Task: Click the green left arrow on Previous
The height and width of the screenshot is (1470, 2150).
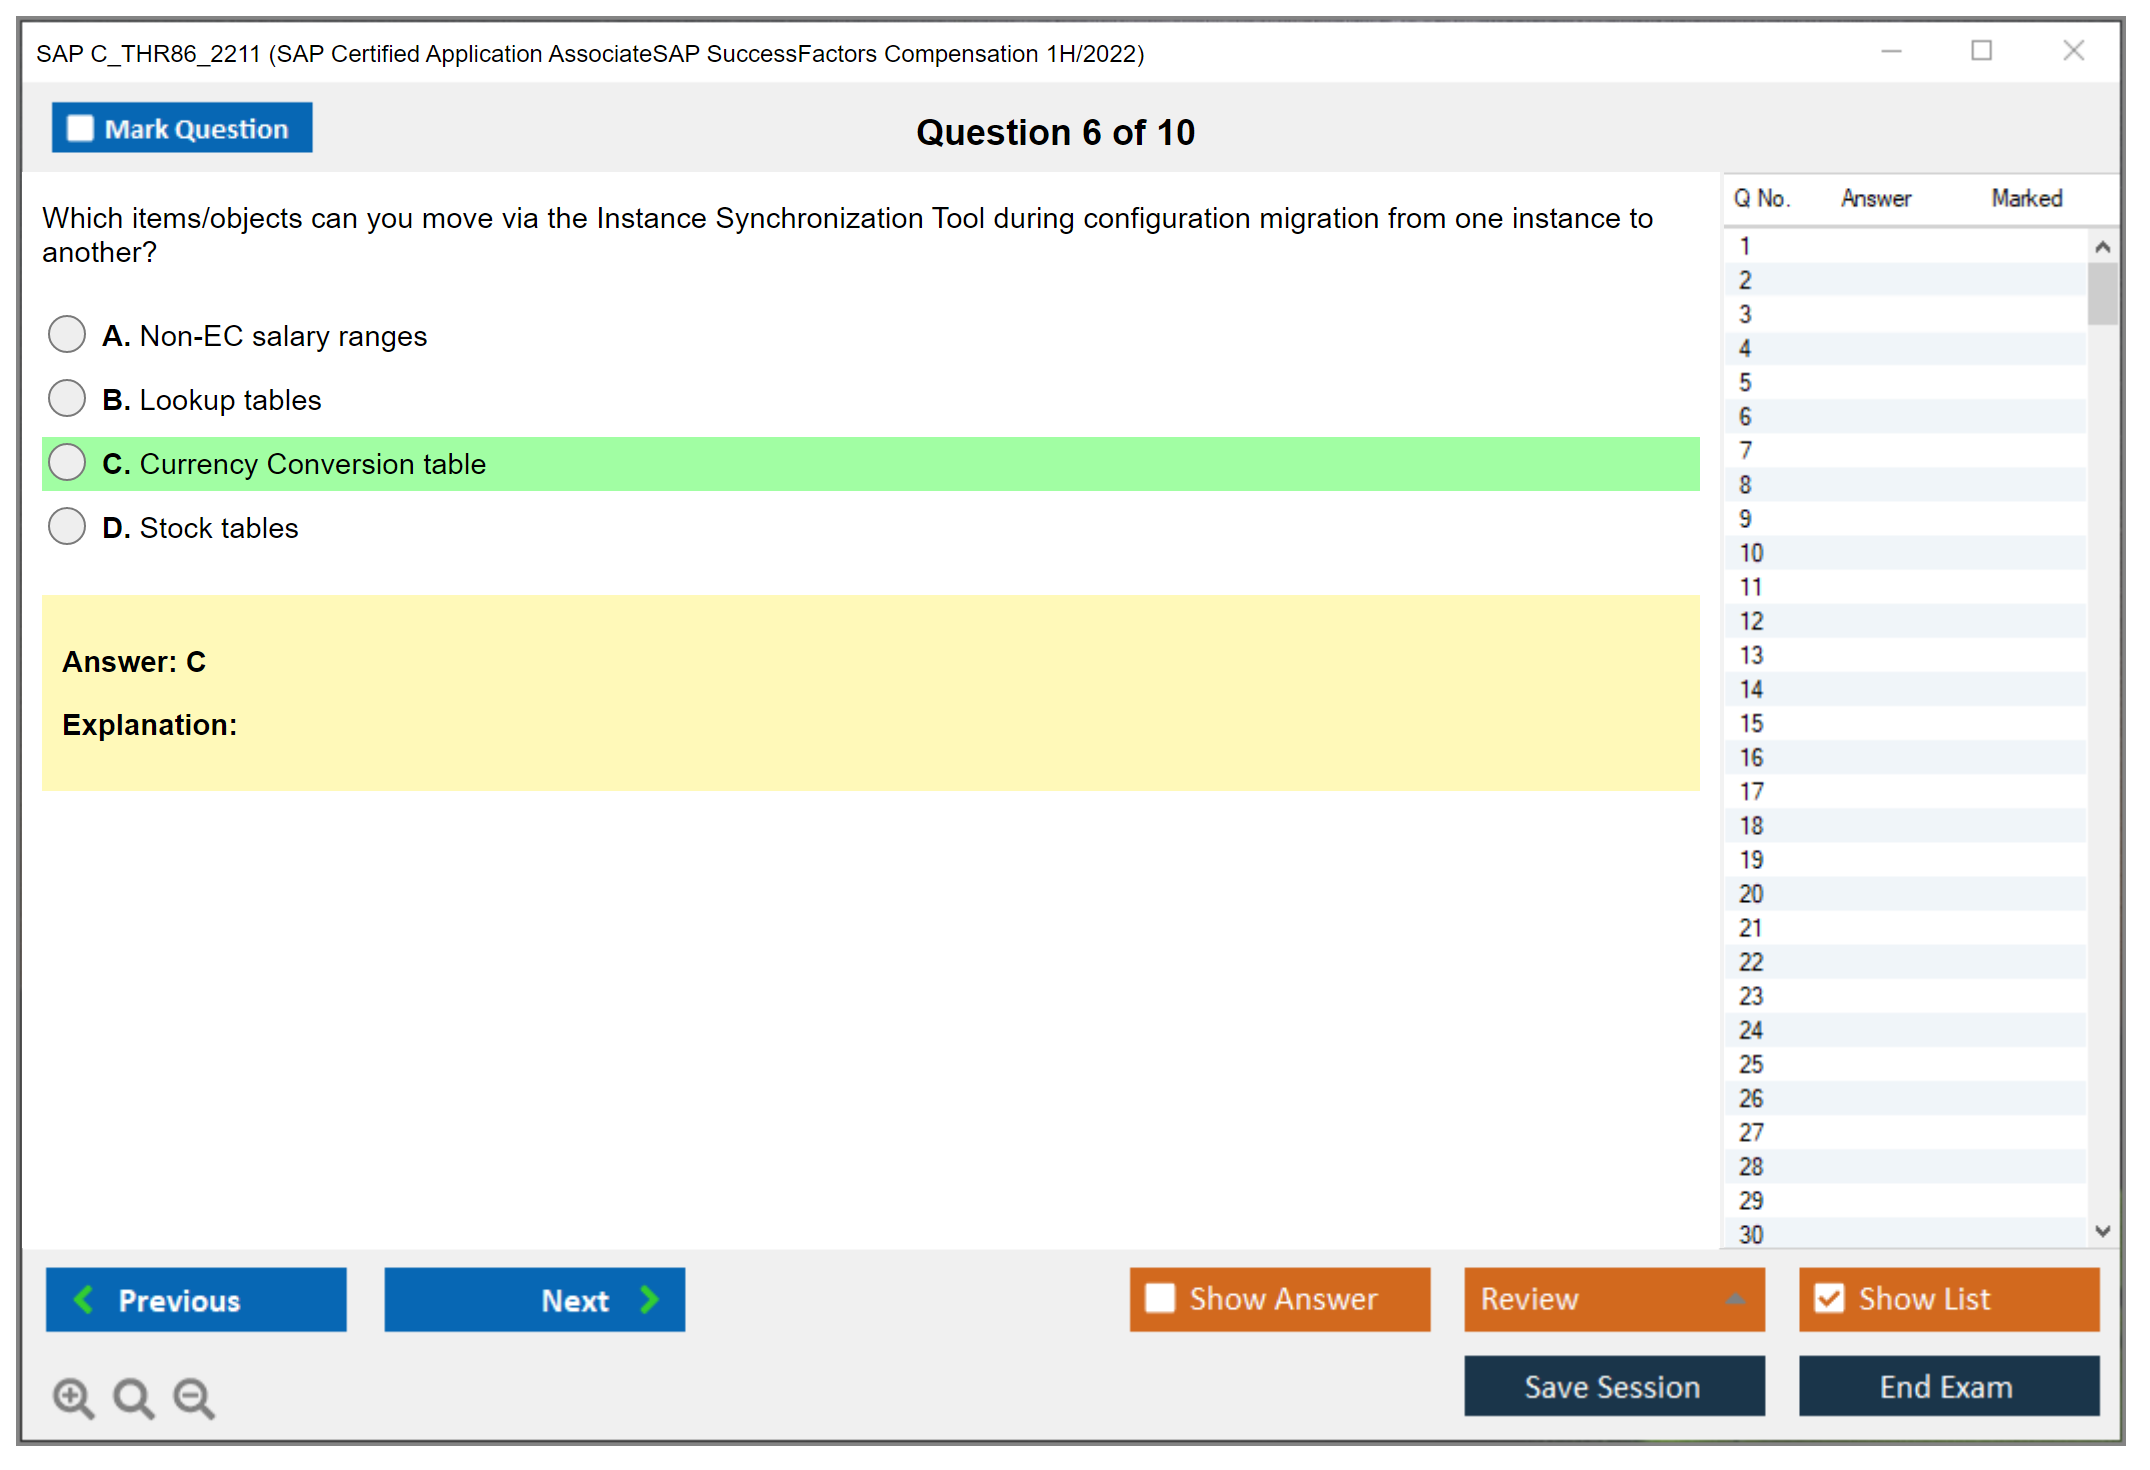Action: (84, 1299)
